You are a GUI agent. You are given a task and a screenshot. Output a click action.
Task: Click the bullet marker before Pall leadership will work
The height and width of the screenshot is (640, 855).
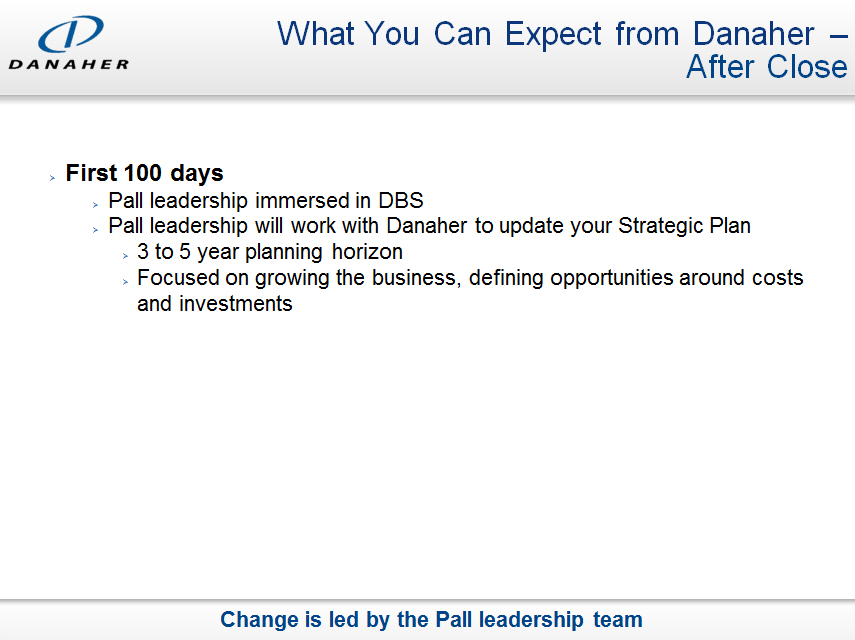coord(95,229)
